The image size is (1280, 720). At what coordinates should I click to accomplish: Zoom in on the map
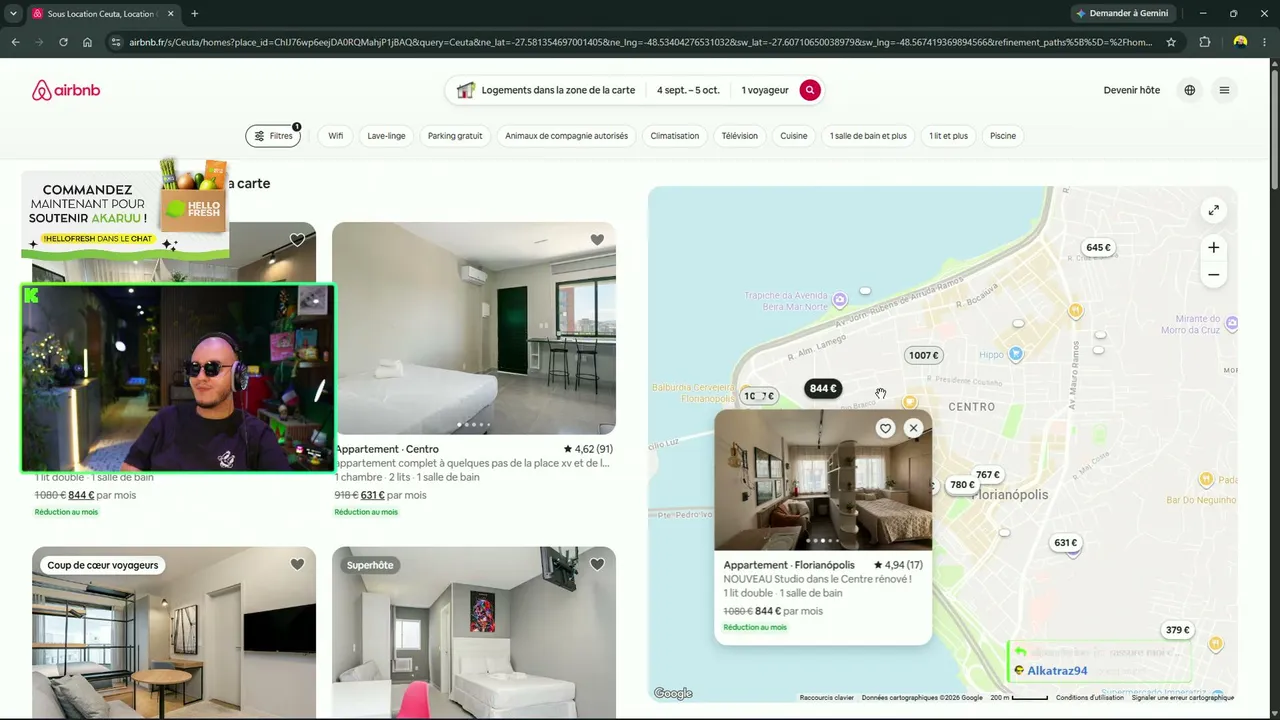pos(1213,247)
